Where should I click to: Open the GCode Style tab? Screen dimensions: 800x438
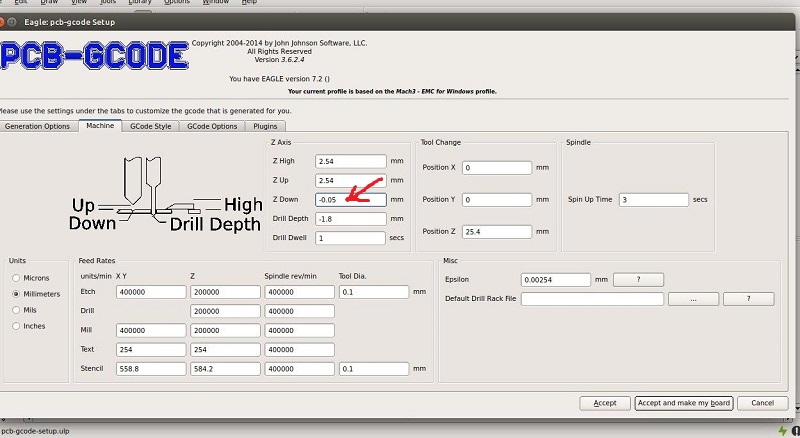pyautogui.click(x=151, y=126)
